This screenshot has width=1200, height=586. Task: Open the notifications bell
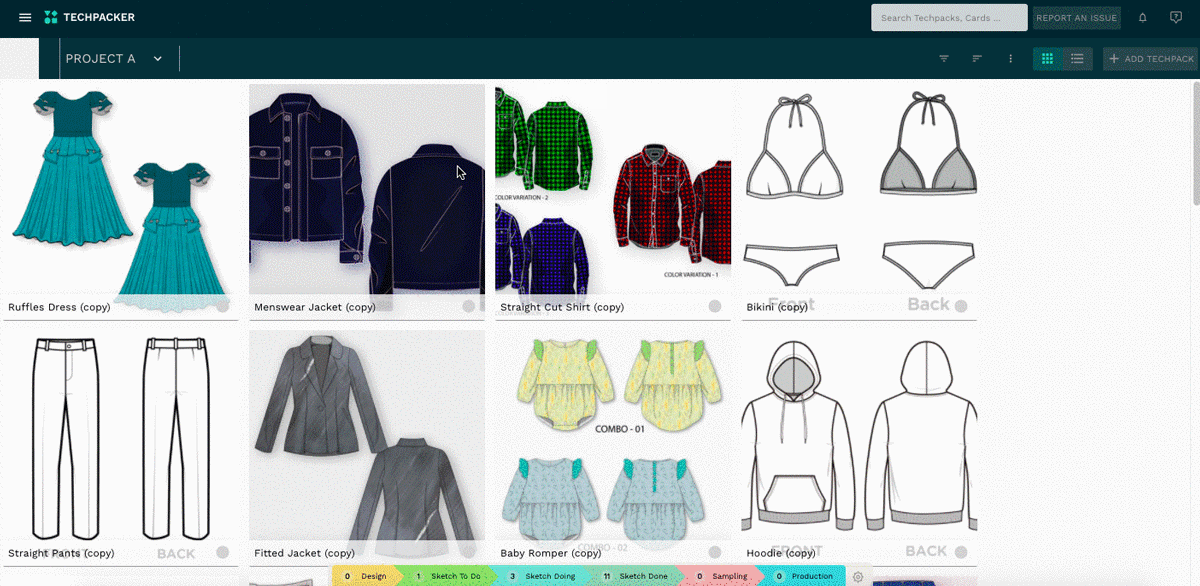point(1143,18)
